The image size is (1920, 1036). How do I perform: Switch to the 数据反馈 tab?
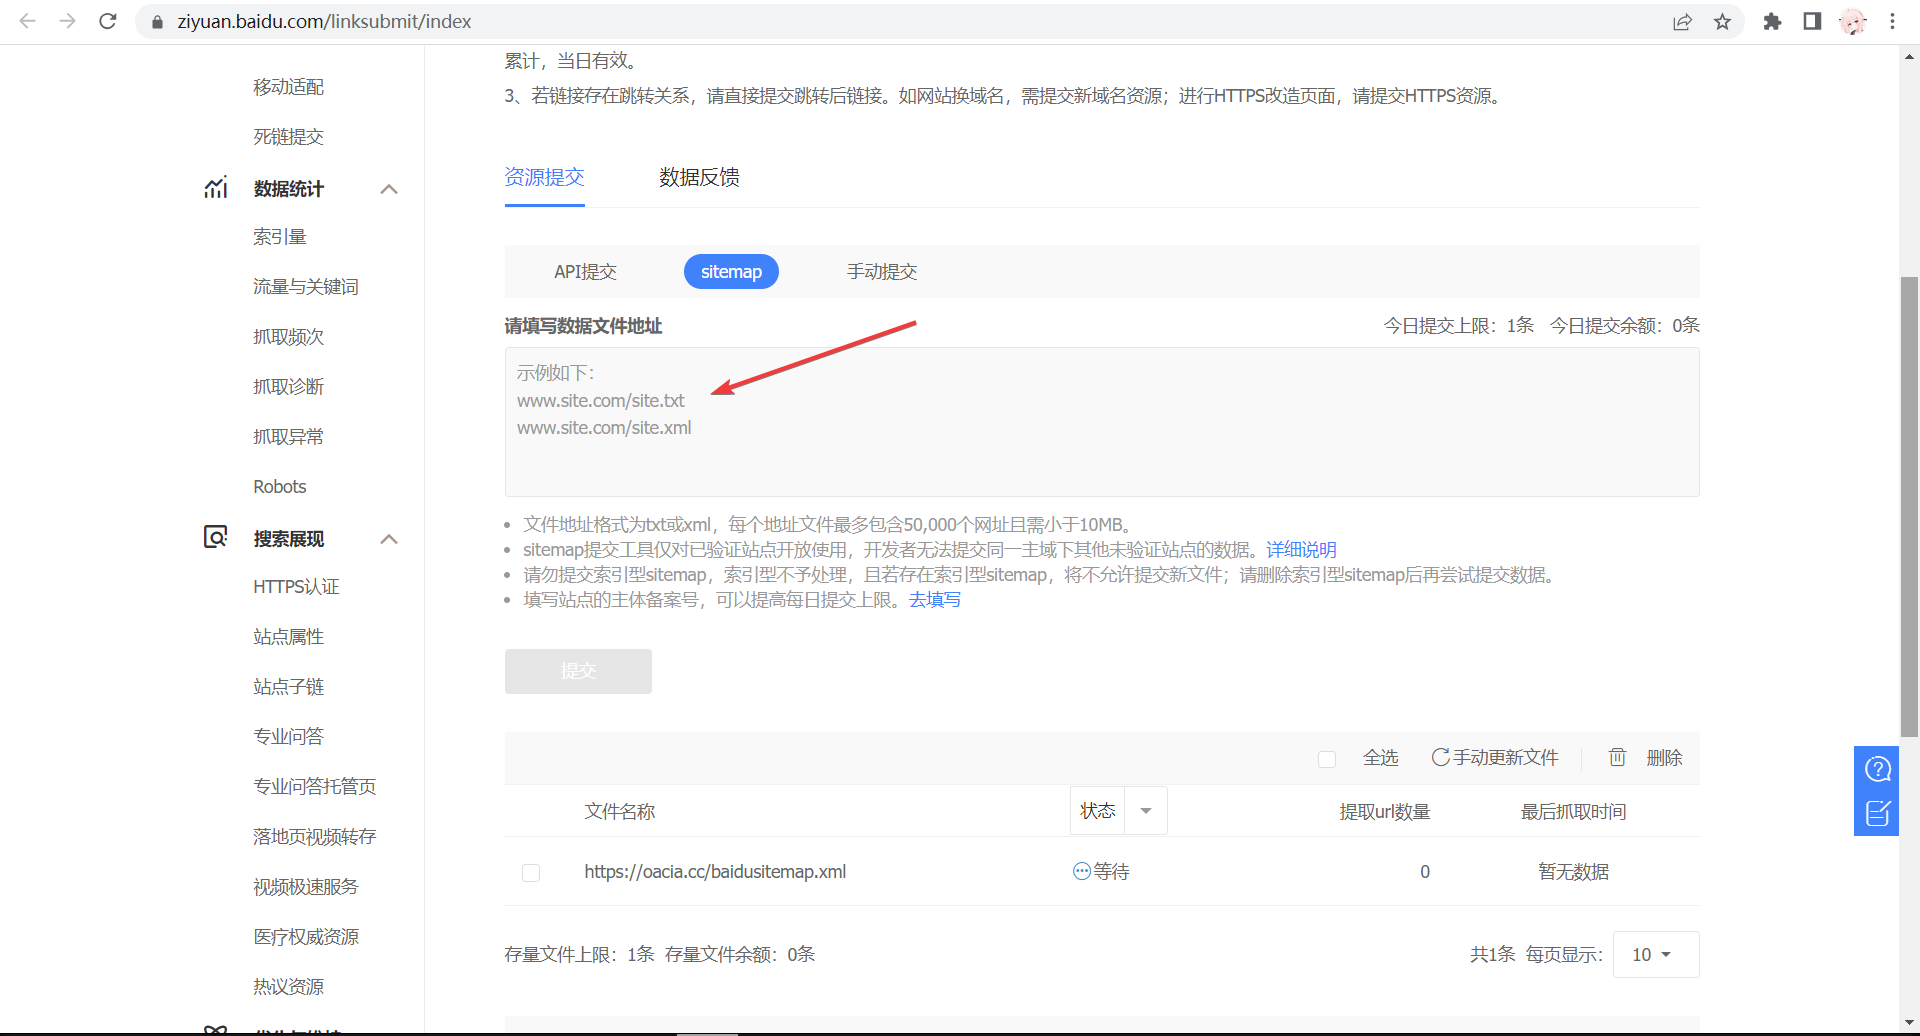click(699, 177)
